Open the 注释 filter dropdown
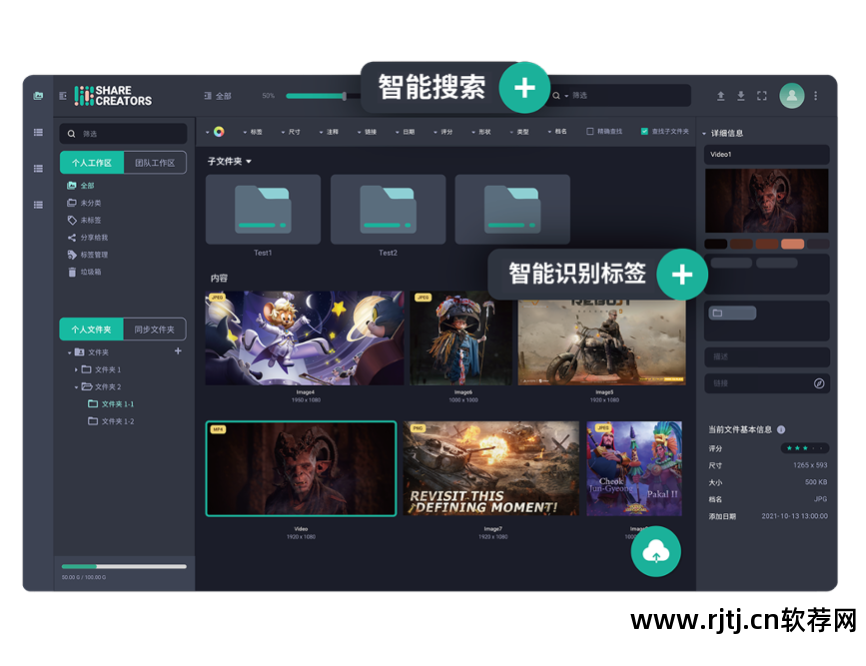866x666 pixels. (329, 132)
